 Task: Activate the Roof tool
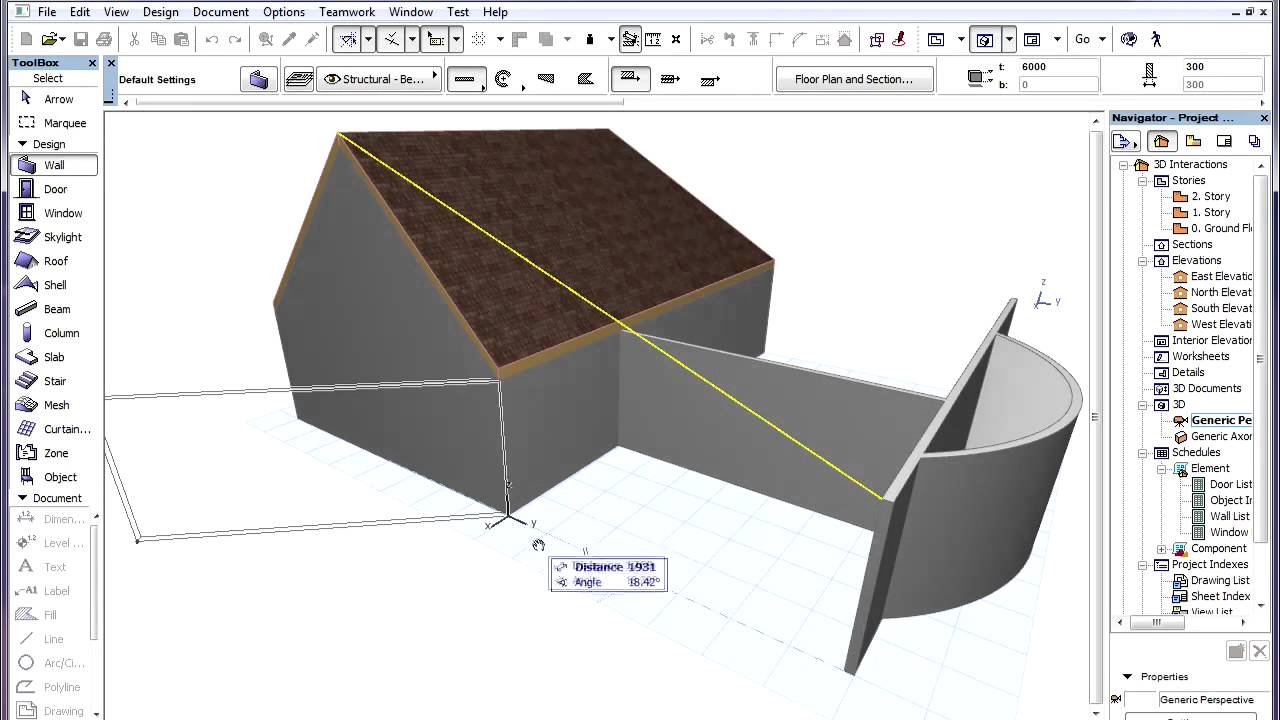(54, 261)
